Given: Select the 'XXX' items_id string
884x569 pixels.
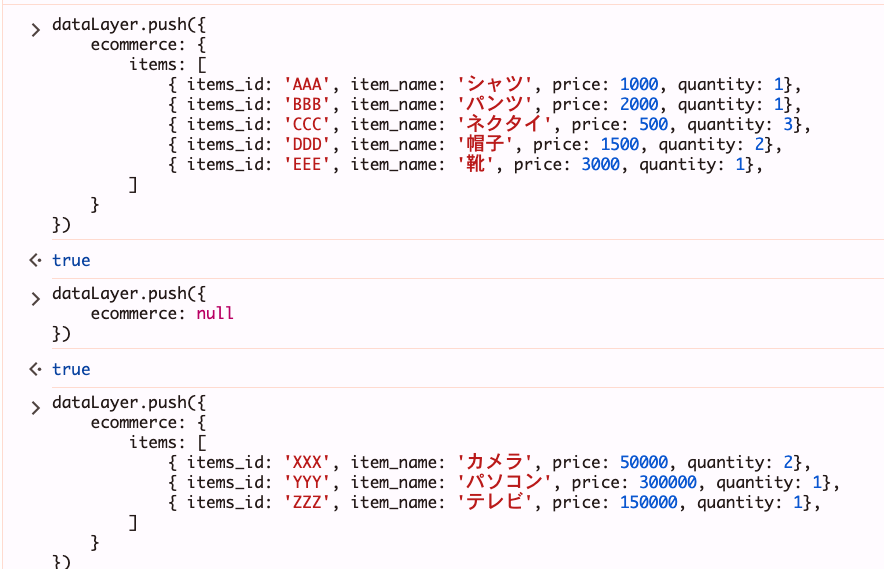Looking at the screenshot, I should click(307, 462).
